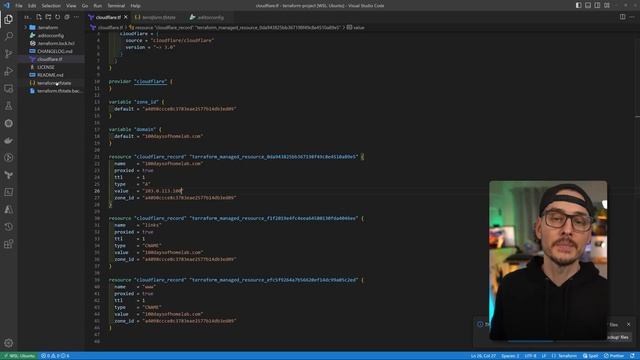The image size is (640, 360).
Task: Open the Go menu
Action: (85, 6)
